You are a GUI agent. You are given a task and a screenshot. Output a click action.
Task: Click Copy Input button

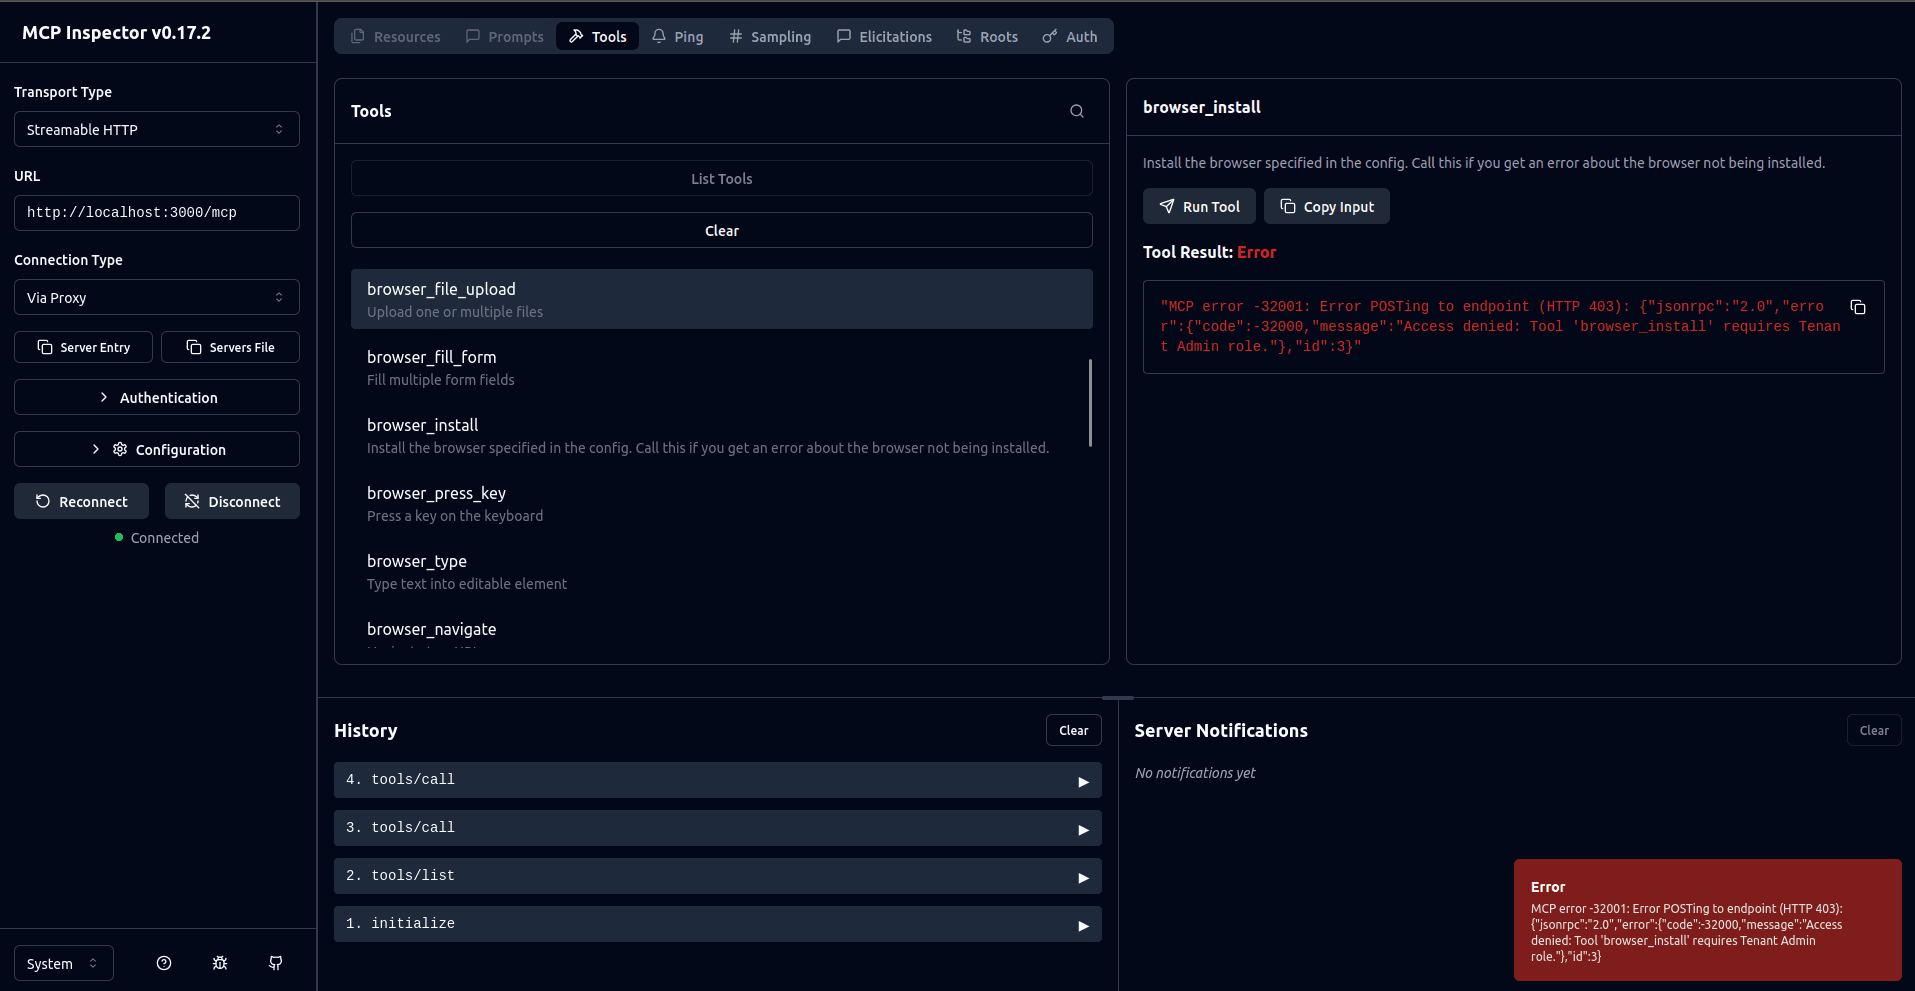tap(1326, 207)
